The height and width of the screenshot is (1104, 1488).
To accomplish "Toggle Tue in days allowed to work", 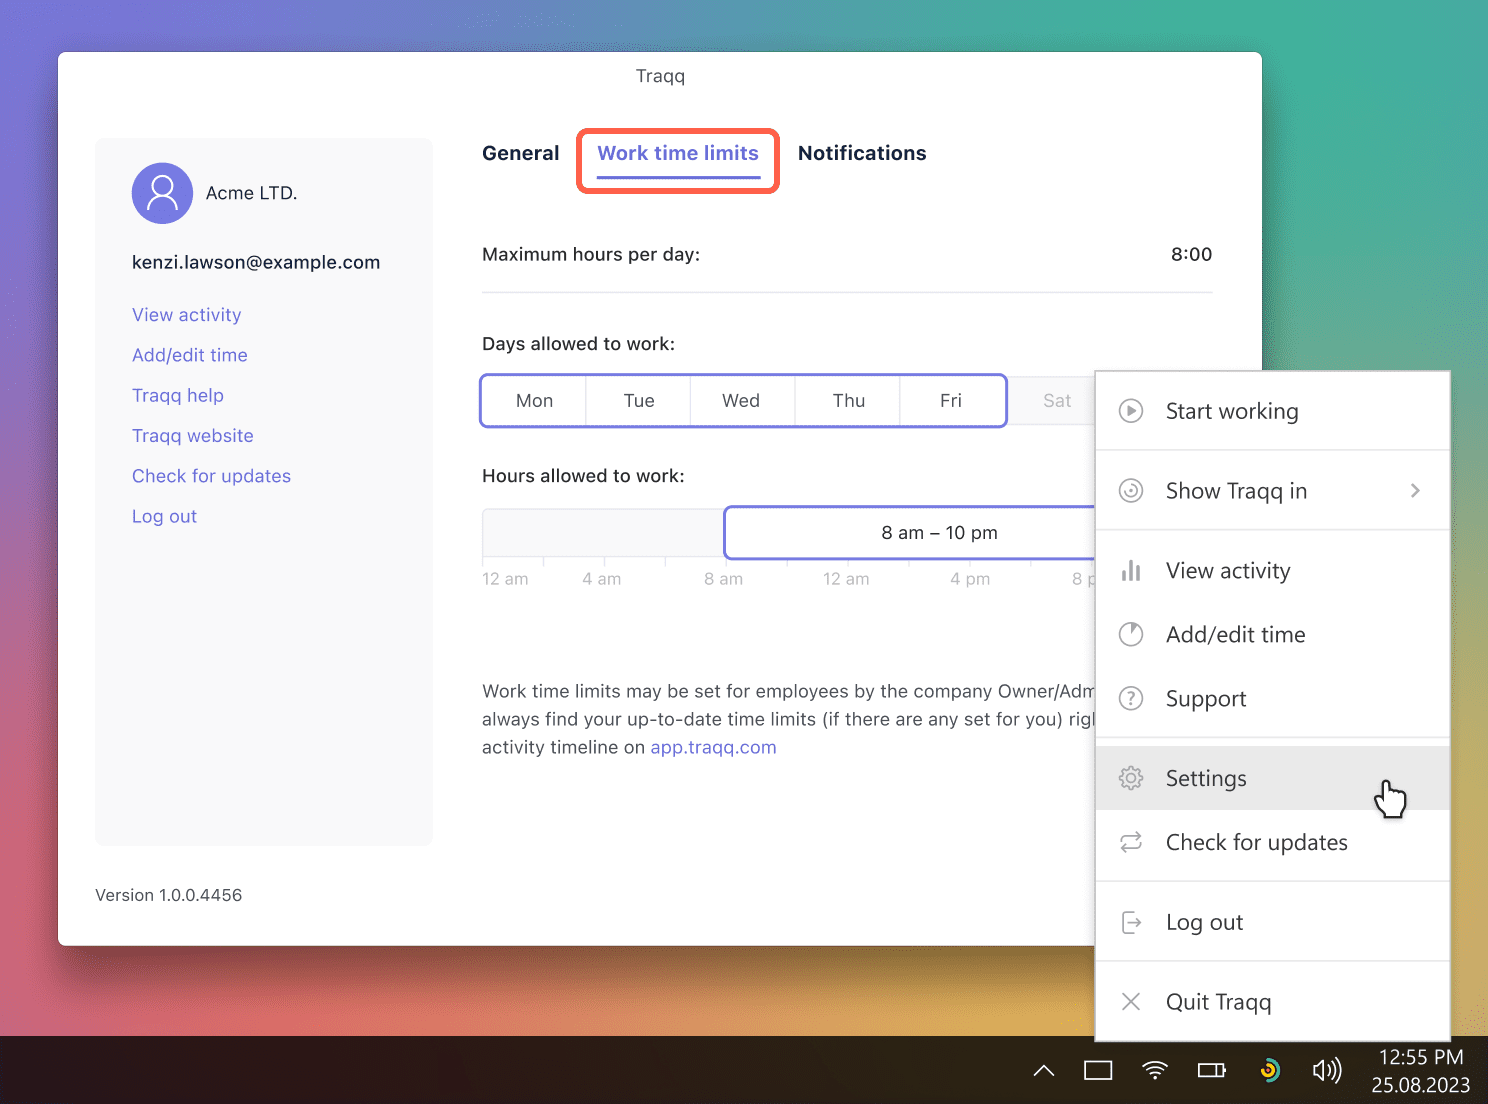I will [x=639, y=401].
